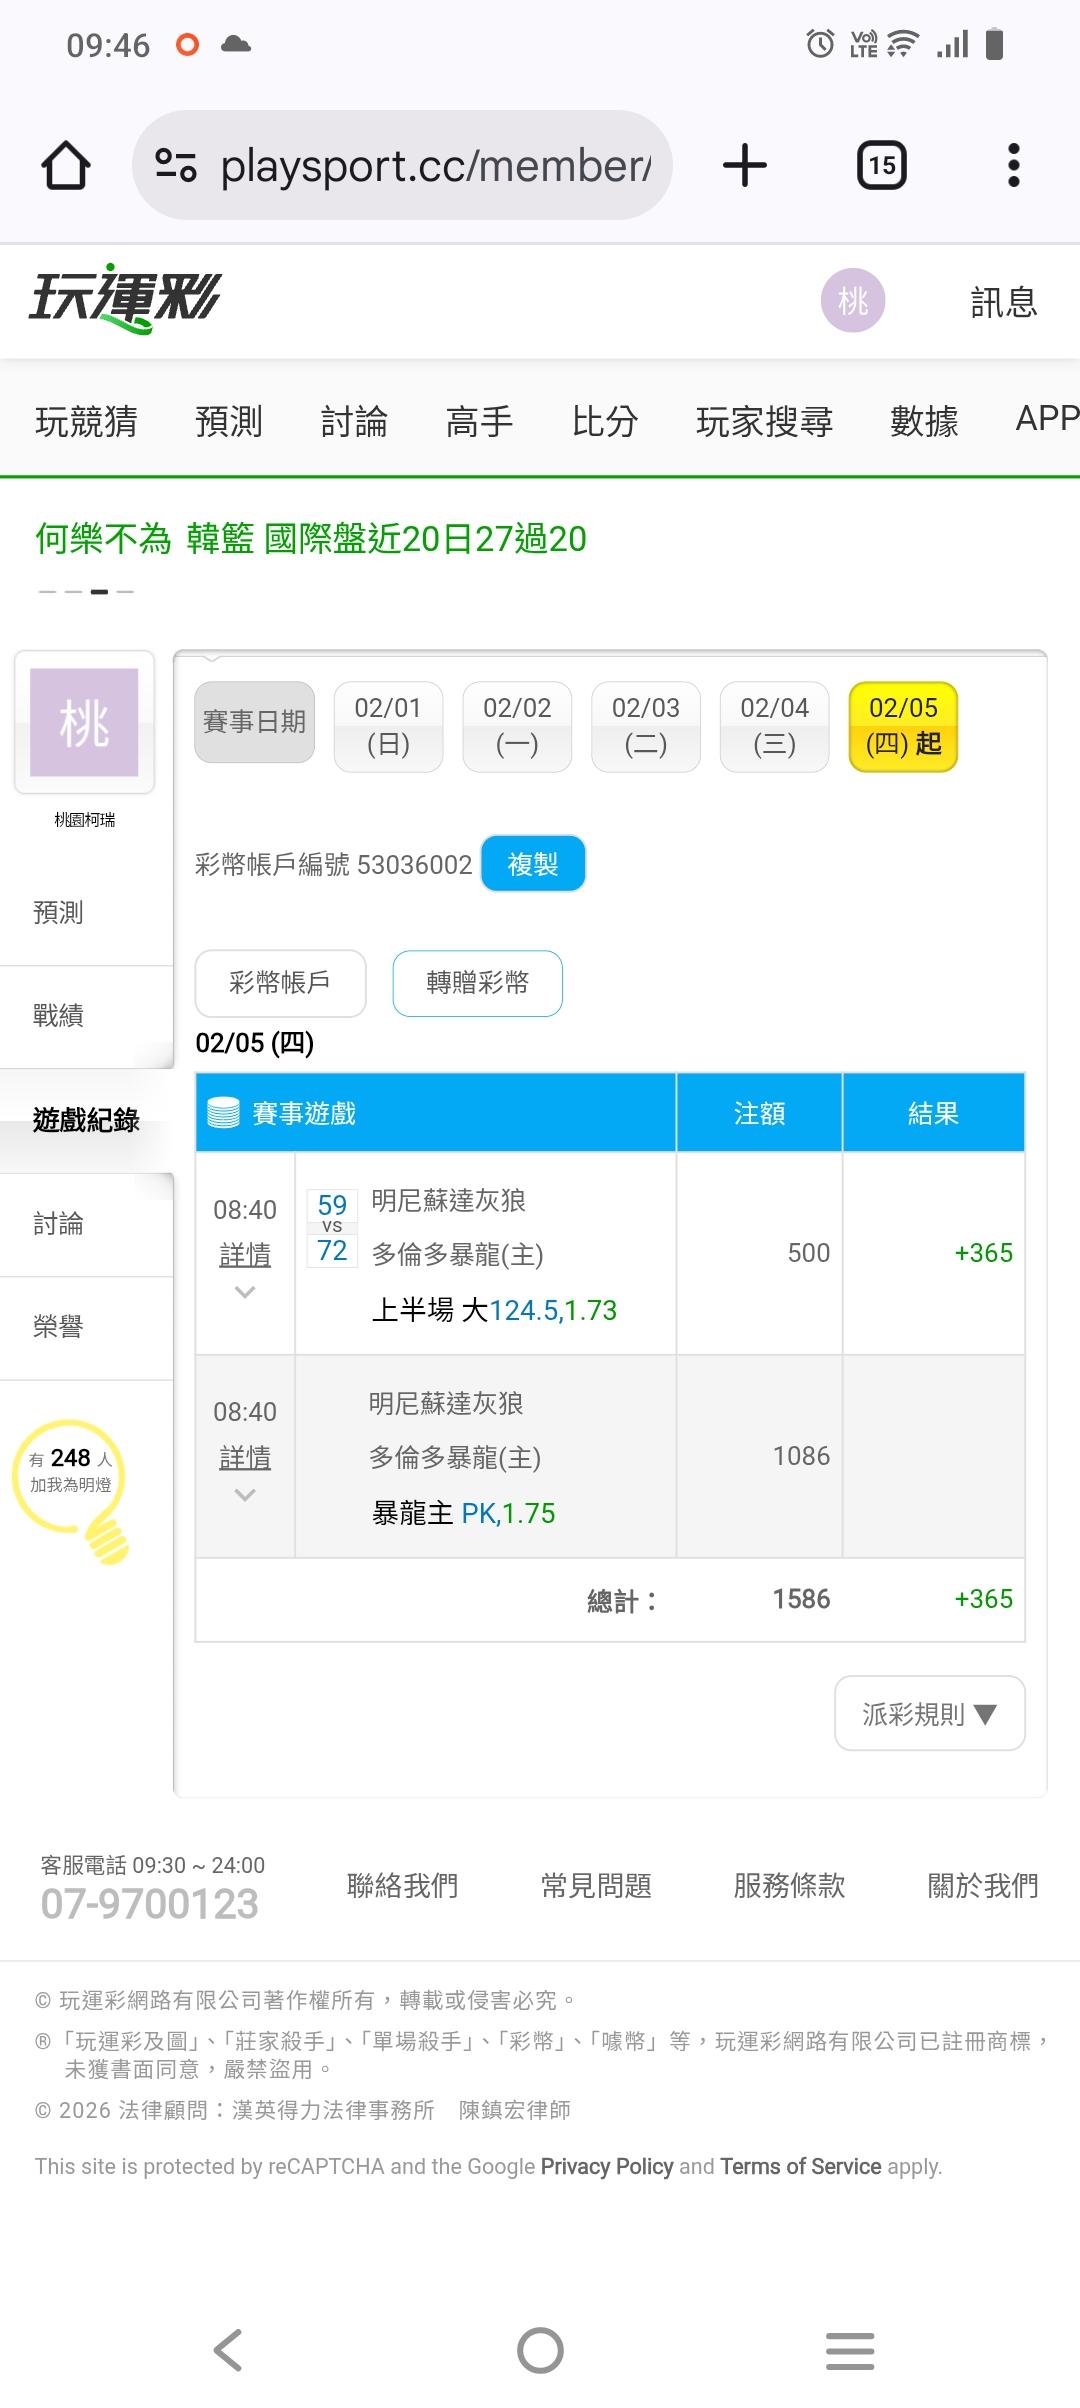Switch to the 02/03 (二) date
The height and width of the screenshot is (2408, 1080).
[x=645, y=727]
